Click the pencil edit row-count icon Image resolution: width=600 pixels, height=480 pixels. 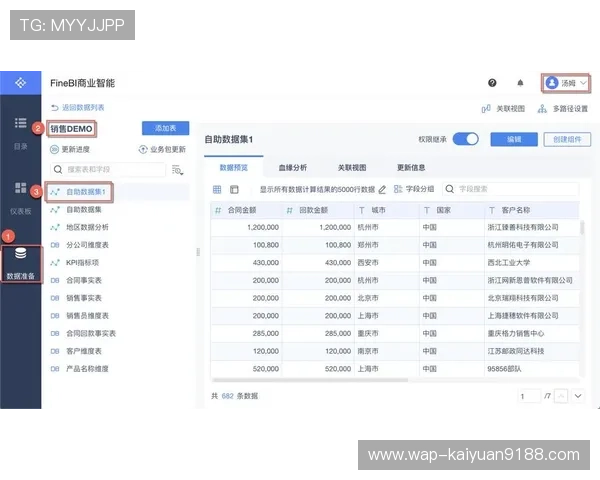coord(382,189)
